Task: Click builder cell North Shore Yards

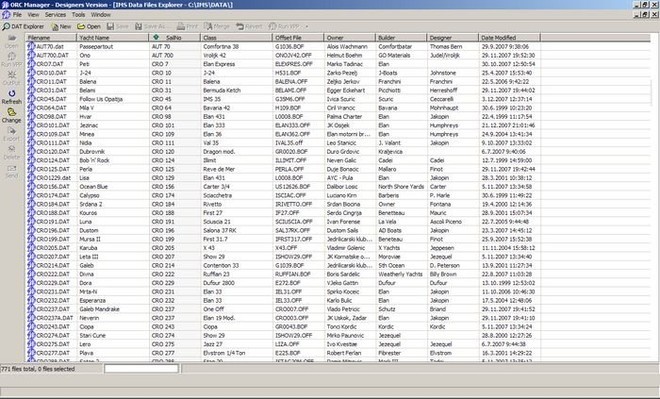Action: [x=401, y=186]
